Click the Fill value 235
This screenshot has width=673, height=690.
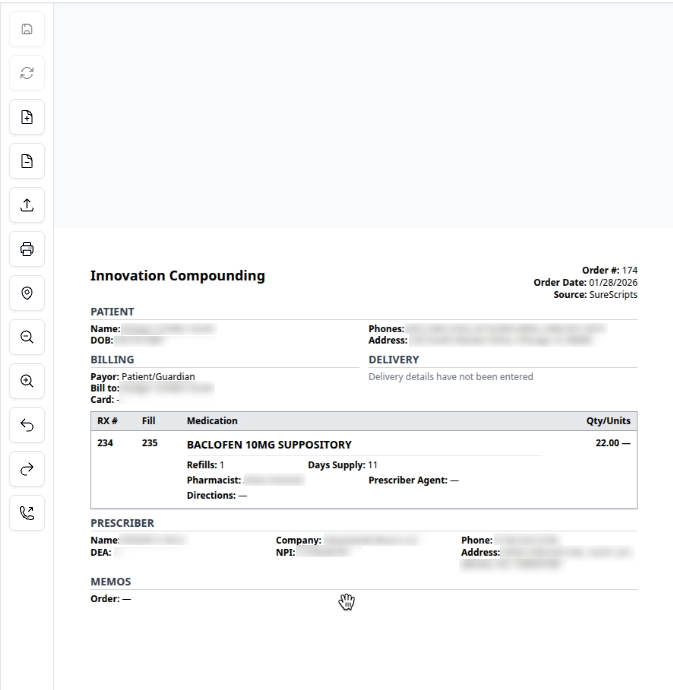(x=150, y=443)
